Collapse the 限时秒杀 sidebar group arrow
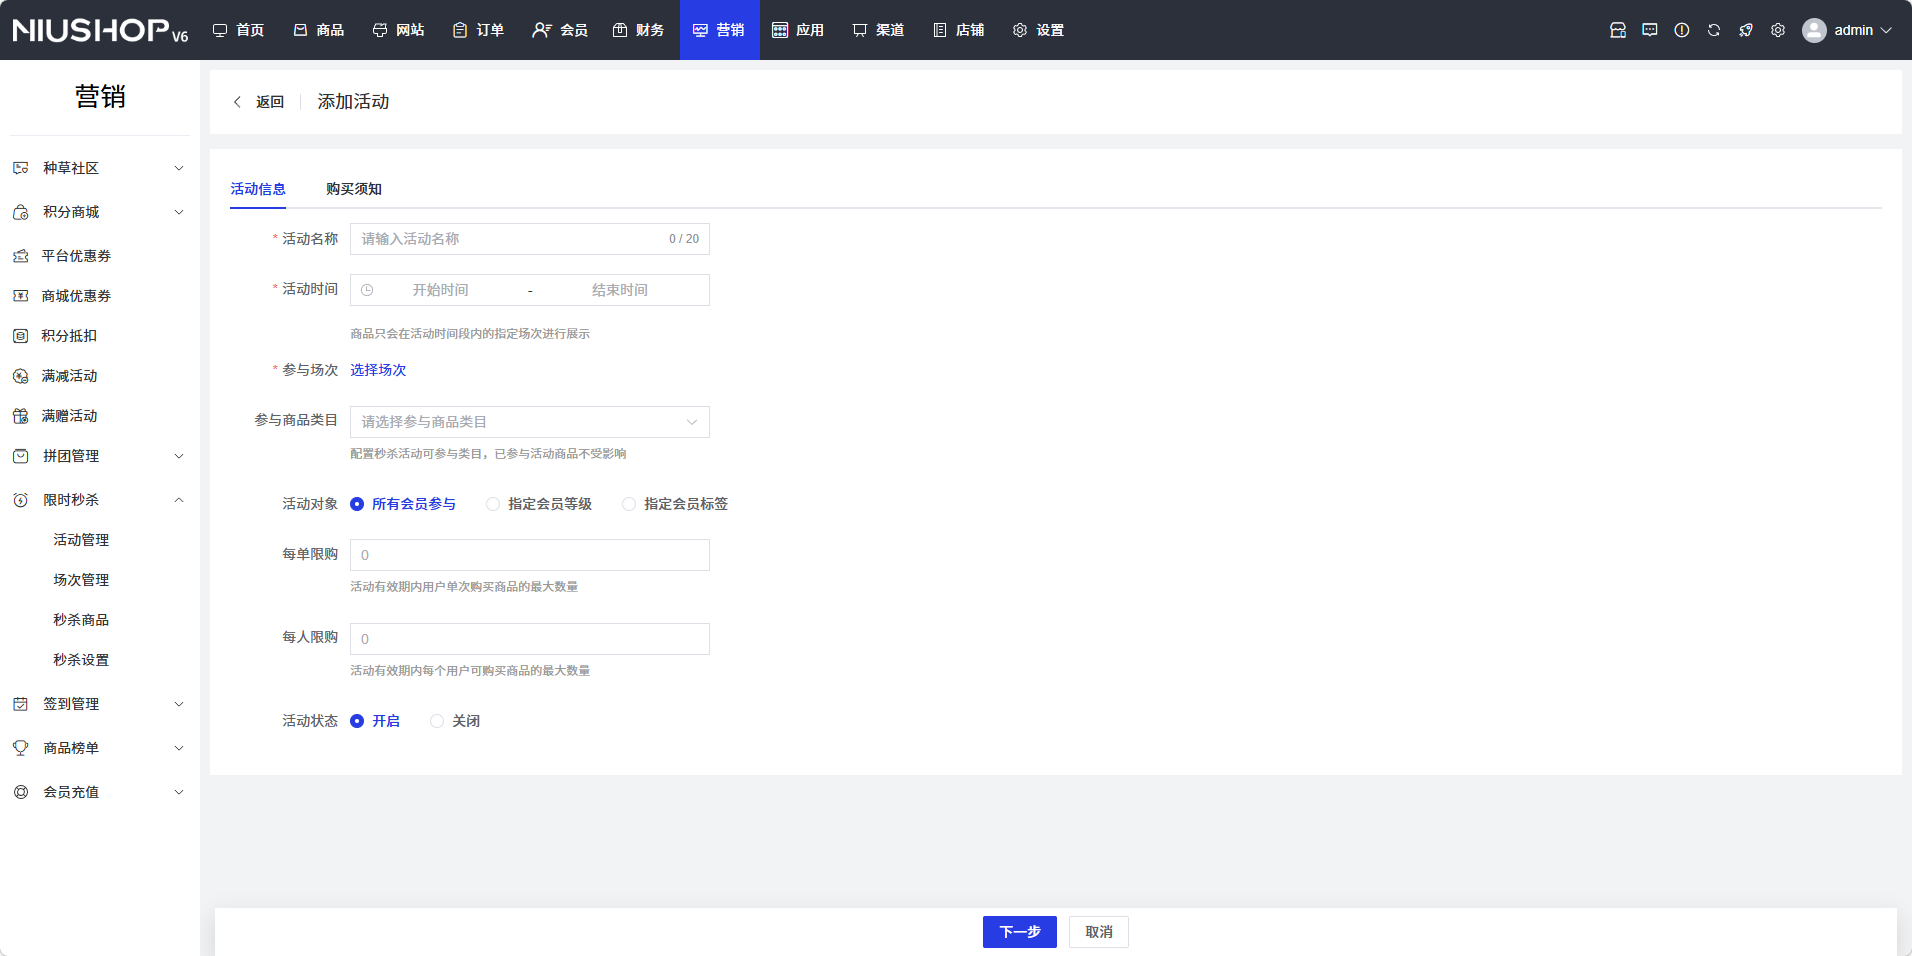This screenshot has height=956, width=1912. pyautogui.click(x=179, y=500)
